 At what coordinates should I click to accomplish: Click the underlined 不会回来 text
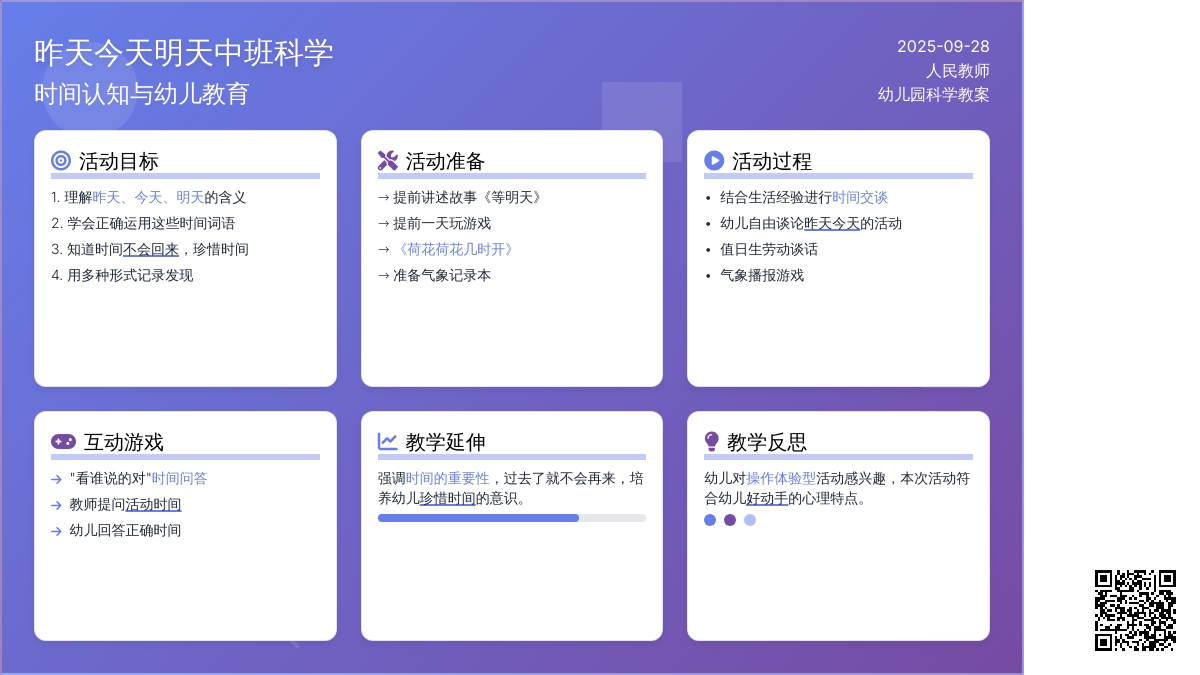[150, 249]
